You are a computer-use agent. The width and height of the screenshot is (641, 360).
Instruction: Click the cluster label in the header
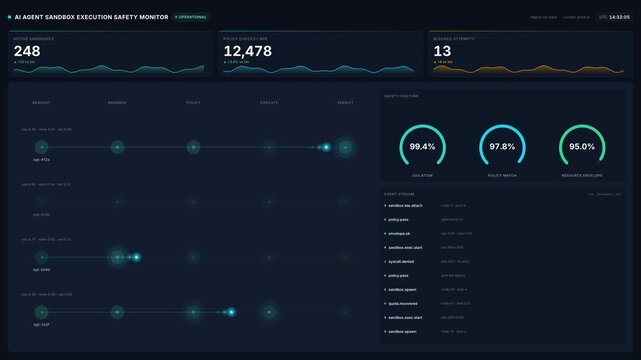(x=576, y=17)
